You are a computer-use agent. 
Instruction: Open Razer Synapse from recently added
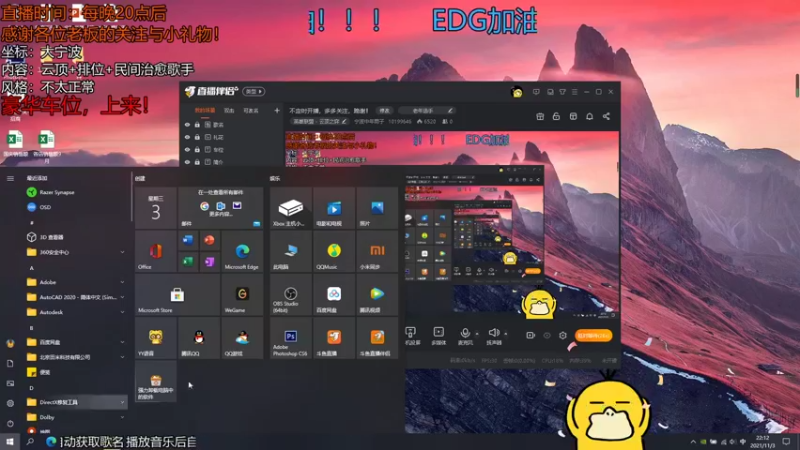[x=77, y=192]
